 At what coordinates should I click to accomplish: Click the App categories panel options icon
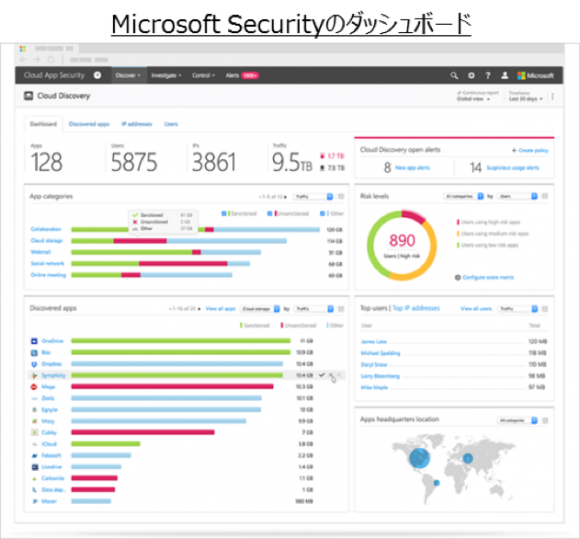coord(341,196)
